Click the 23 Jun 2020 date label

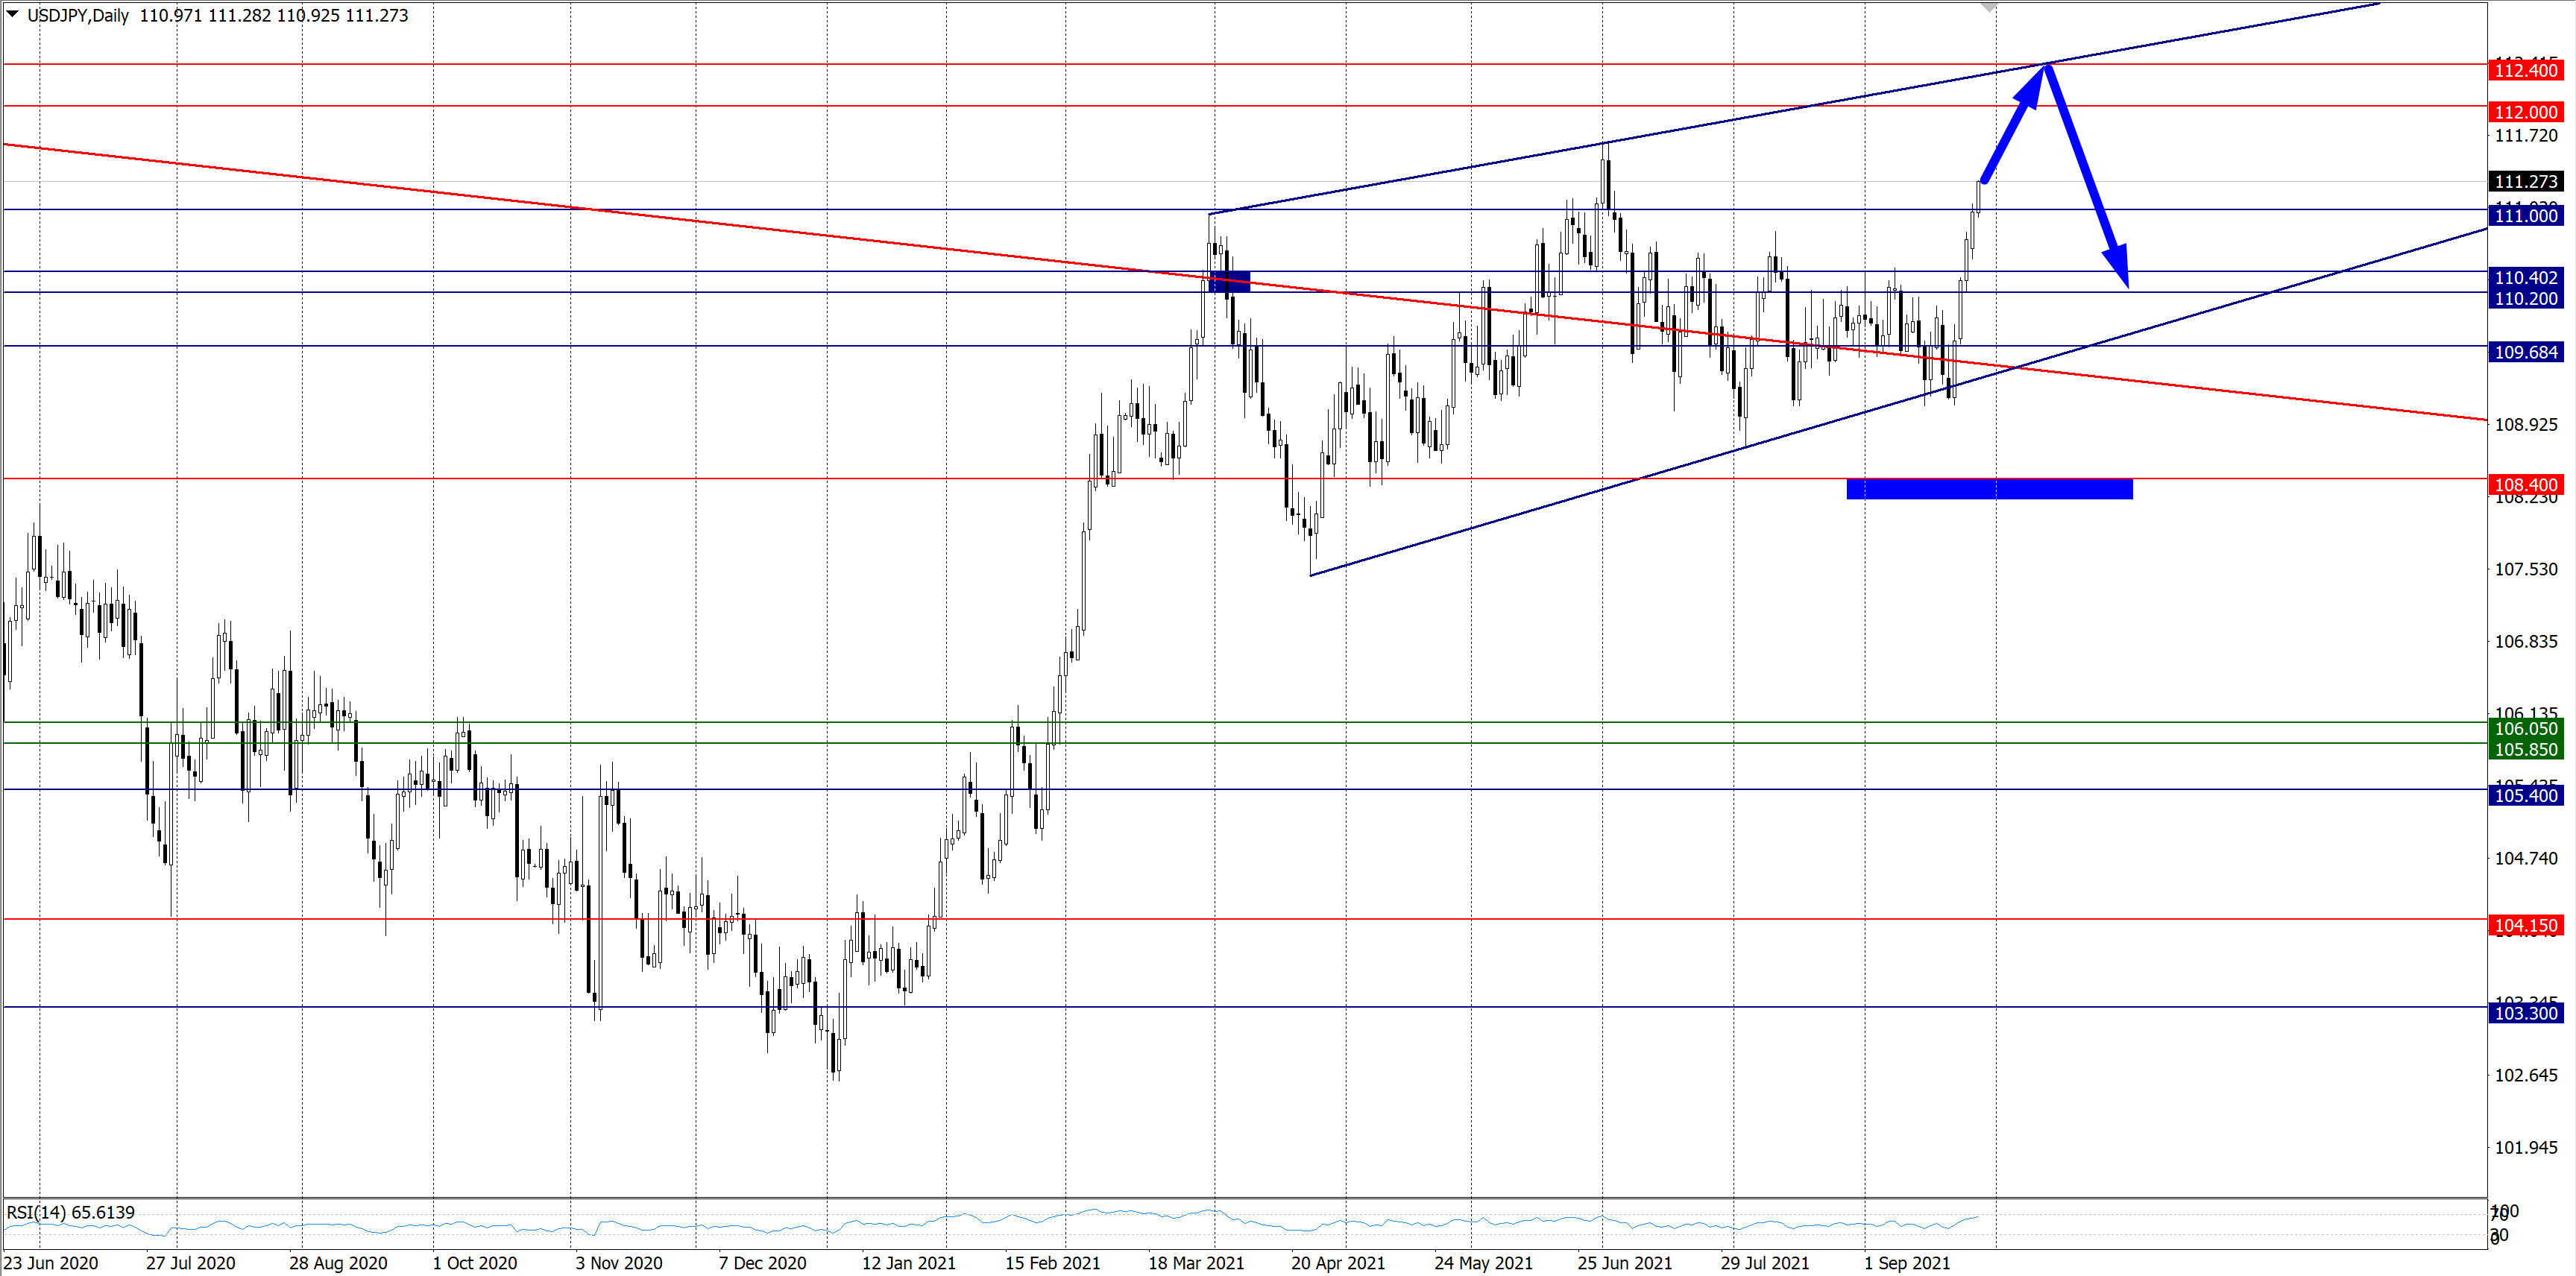(50, 1263)
